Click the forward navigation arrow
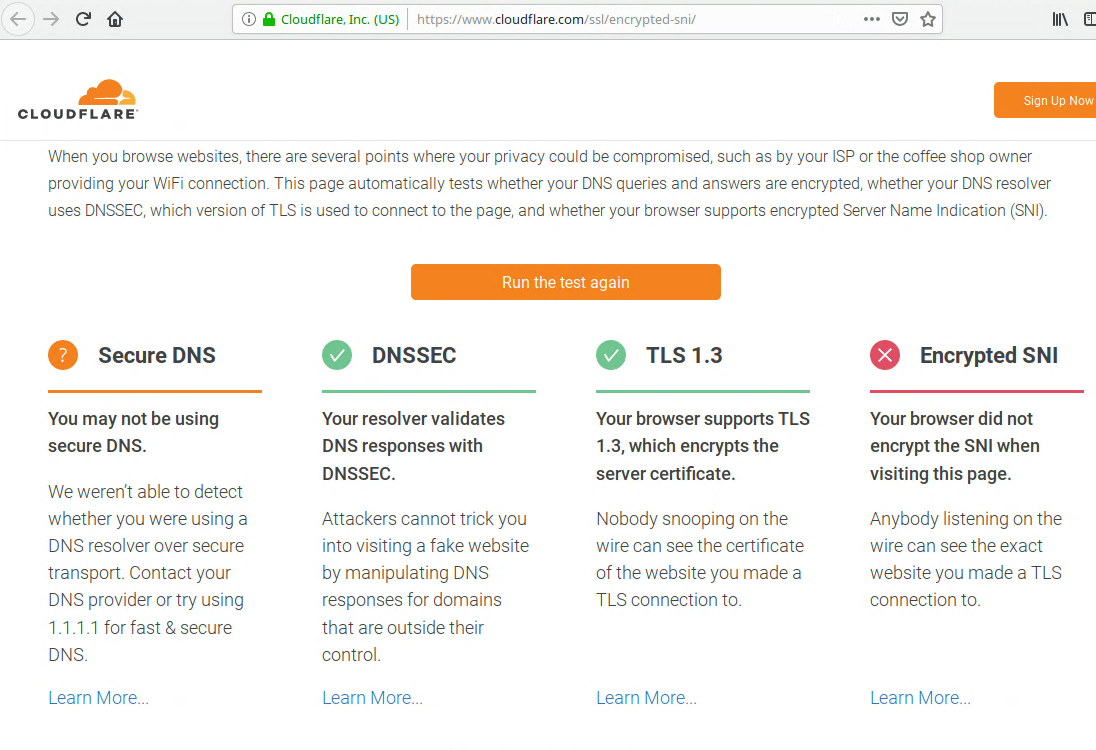Viewport: 1096px width, 750px height. click(x=51, y=18)
